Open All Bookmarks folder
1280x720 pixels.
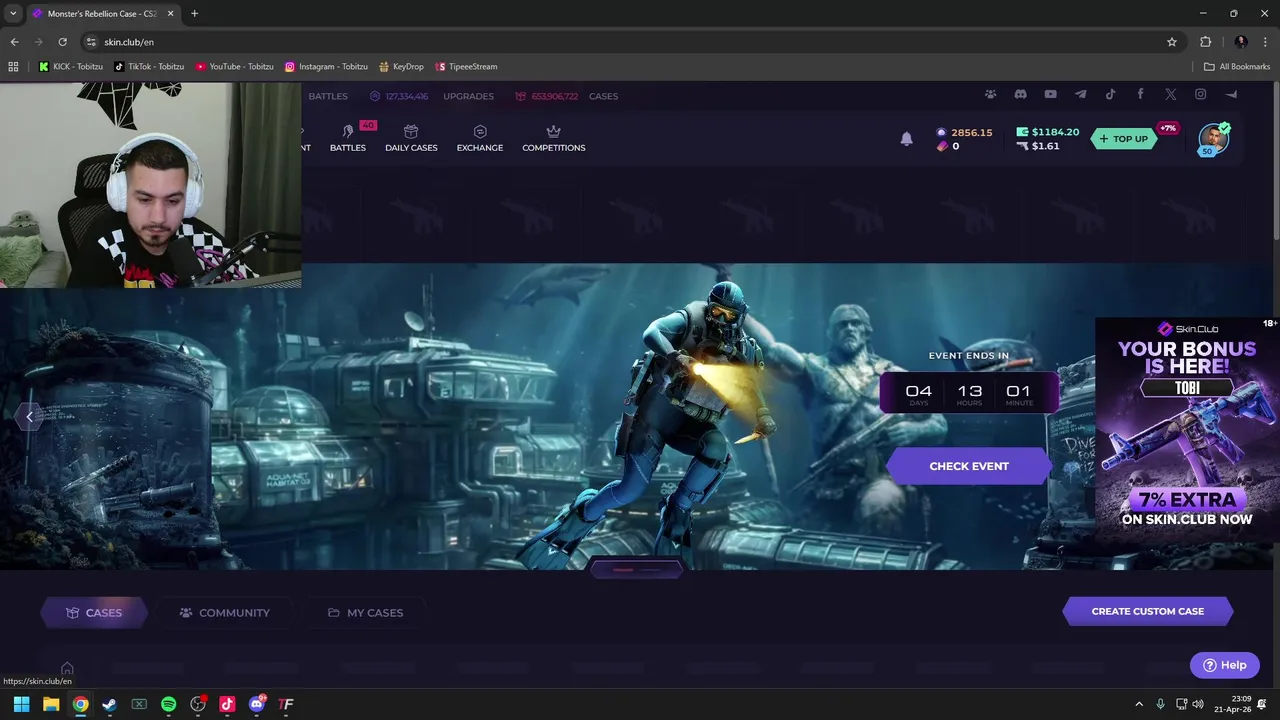click(x=1237, y=67)
